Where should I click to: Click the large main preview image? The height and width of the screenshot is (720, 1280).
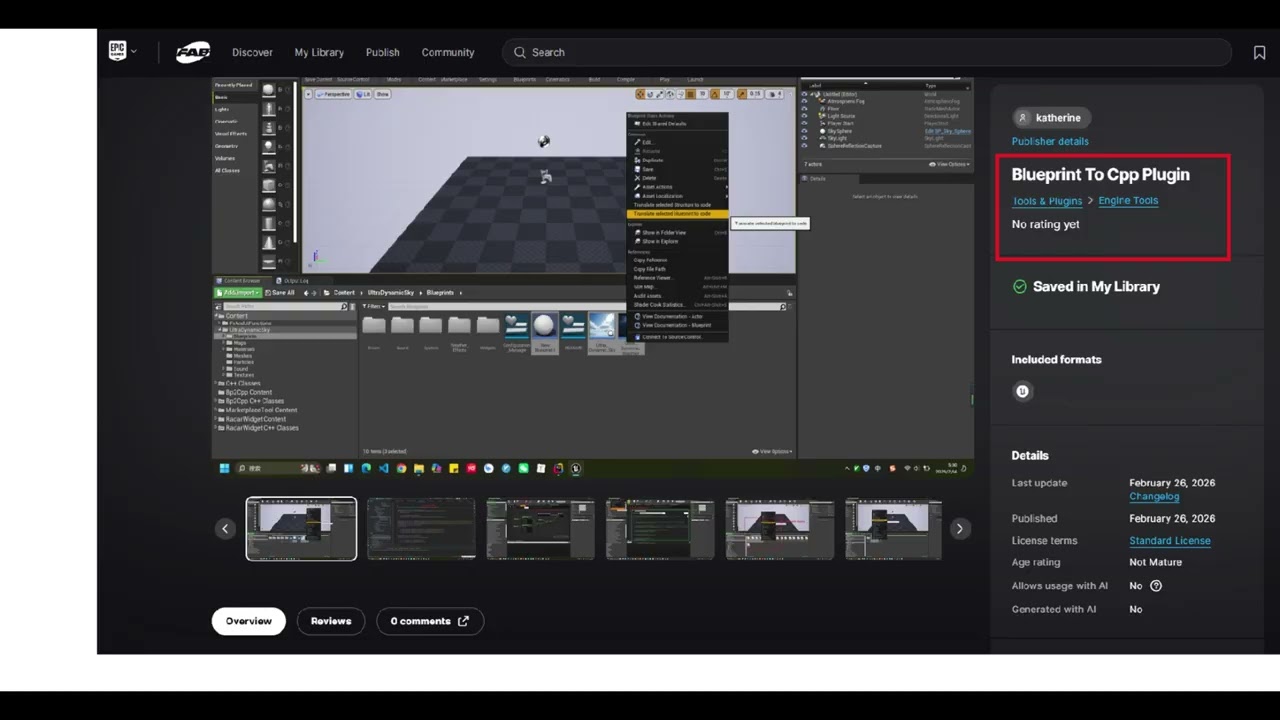tap(593, 277)
